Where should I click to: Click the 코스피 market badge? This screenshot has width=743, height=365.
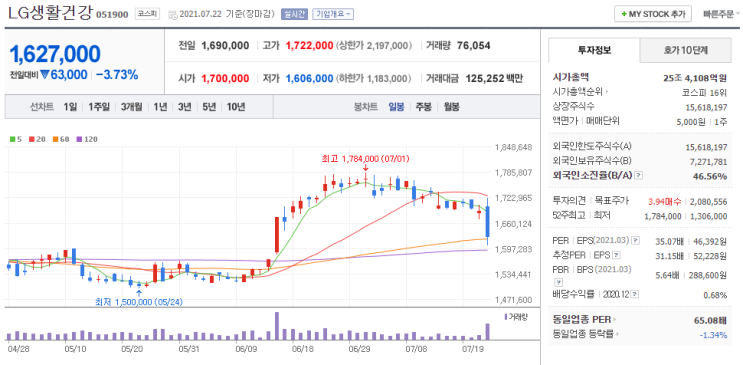[x=144, y=14]
